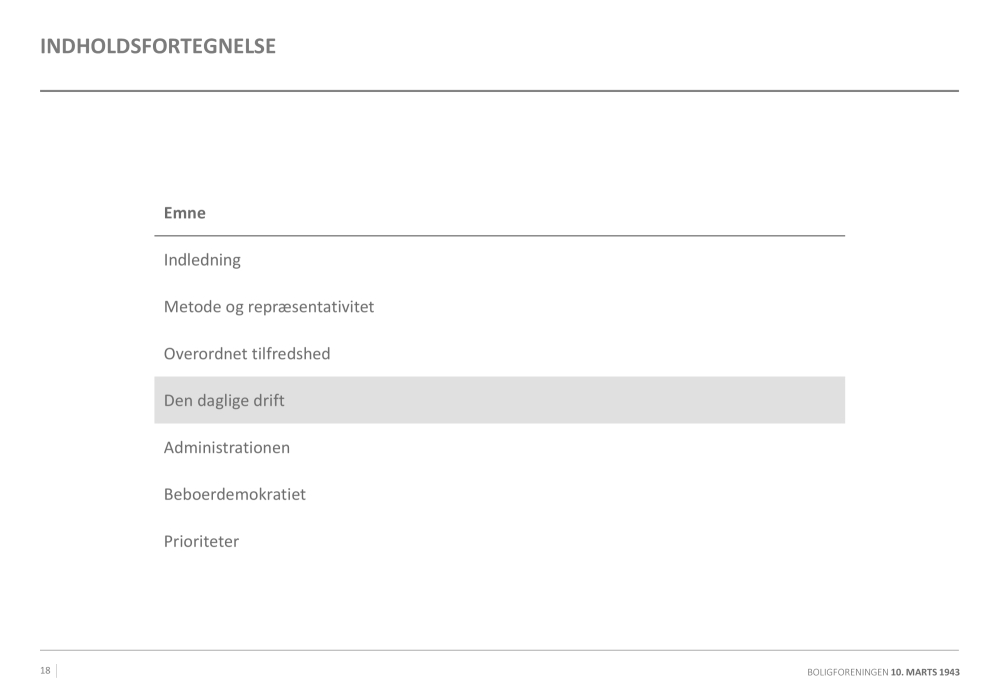Jump to the Beboerdemokratiet entry
The width and height of the screenshot is (1000, 692).
(x=235, y=495)
